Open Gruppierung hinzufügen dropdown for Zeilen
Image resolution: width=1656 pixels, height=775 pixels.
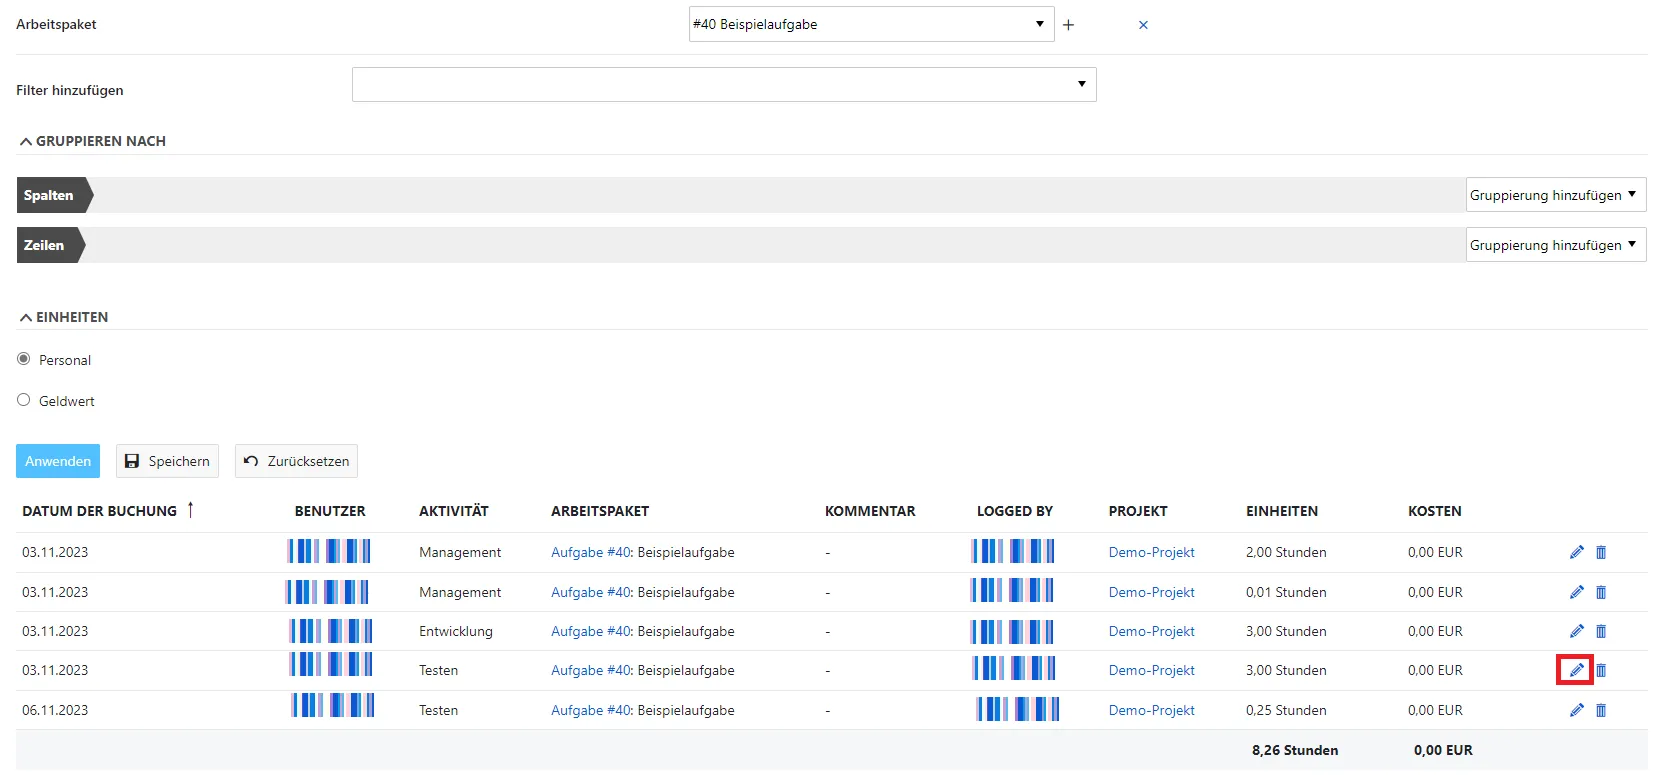coord(1555,245)
